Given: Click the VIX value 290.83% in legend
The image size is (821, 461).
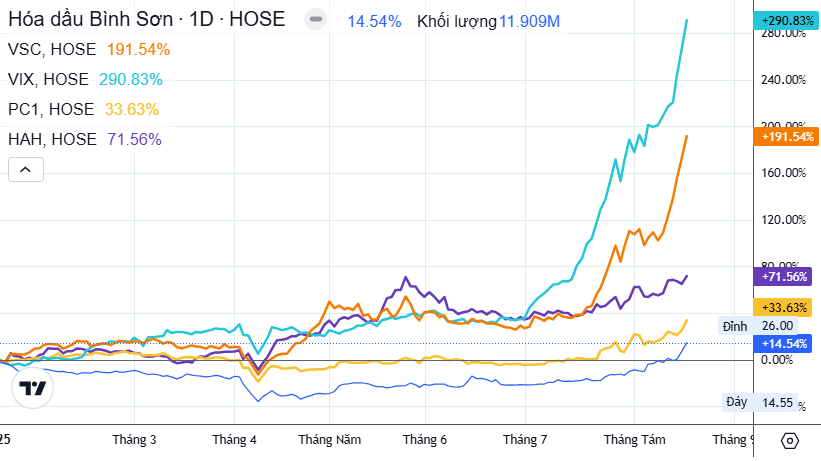Looking at the screenshot, I should point(131,79).
